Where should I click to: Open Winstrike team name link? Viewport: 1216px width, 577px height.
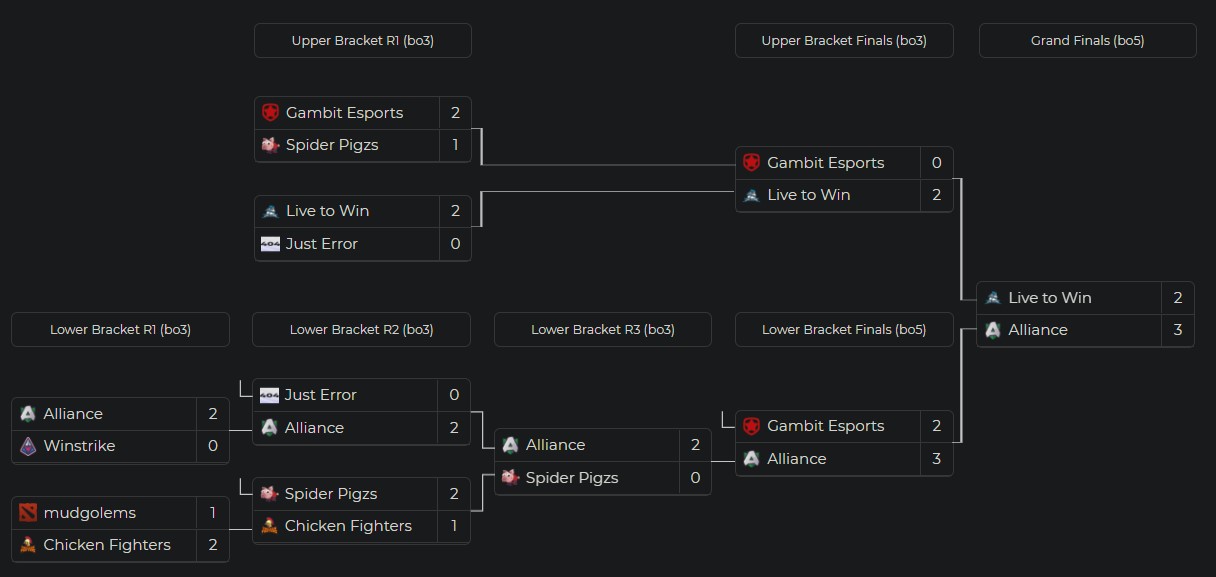point(80,446)
